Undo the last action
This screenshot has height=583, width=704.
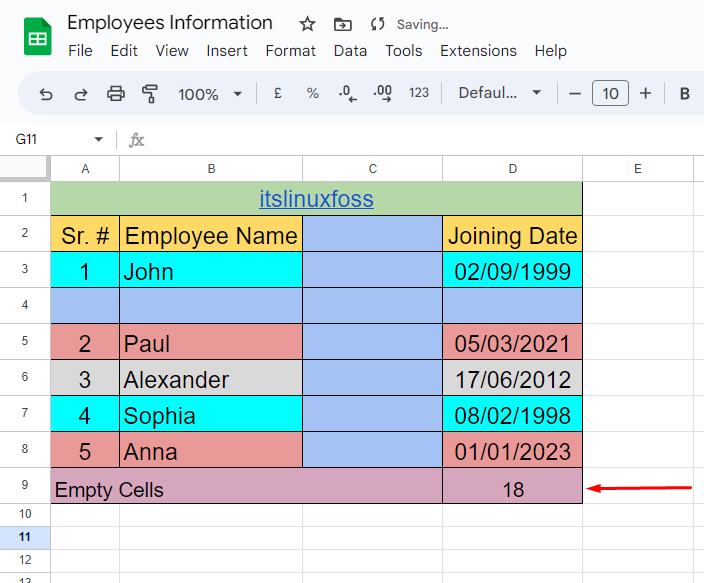tap(46, 94)
